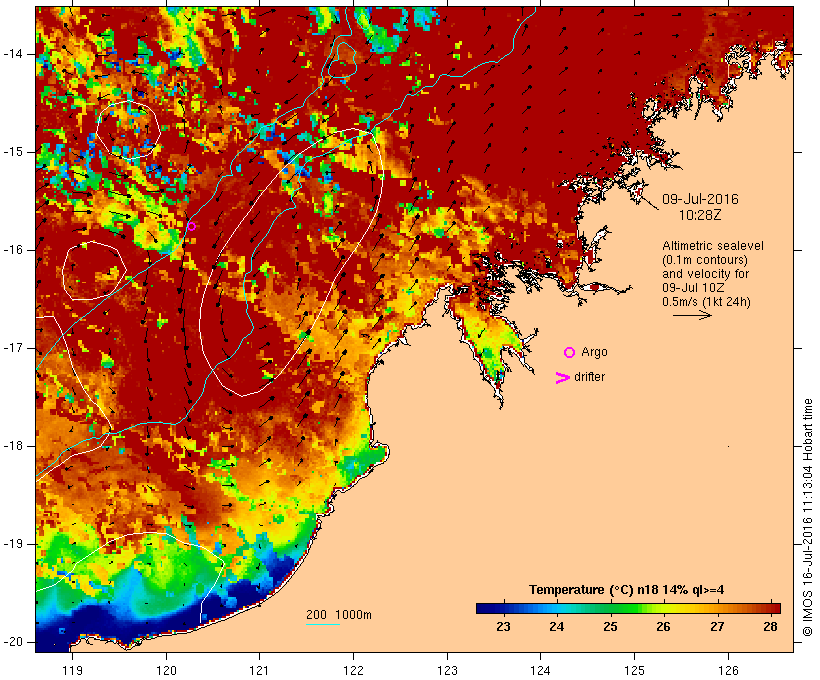The image size is (820, 680).
Task: Click the '0.5m/s (1kt 24h)' scale label
Action: click(706, 302)
